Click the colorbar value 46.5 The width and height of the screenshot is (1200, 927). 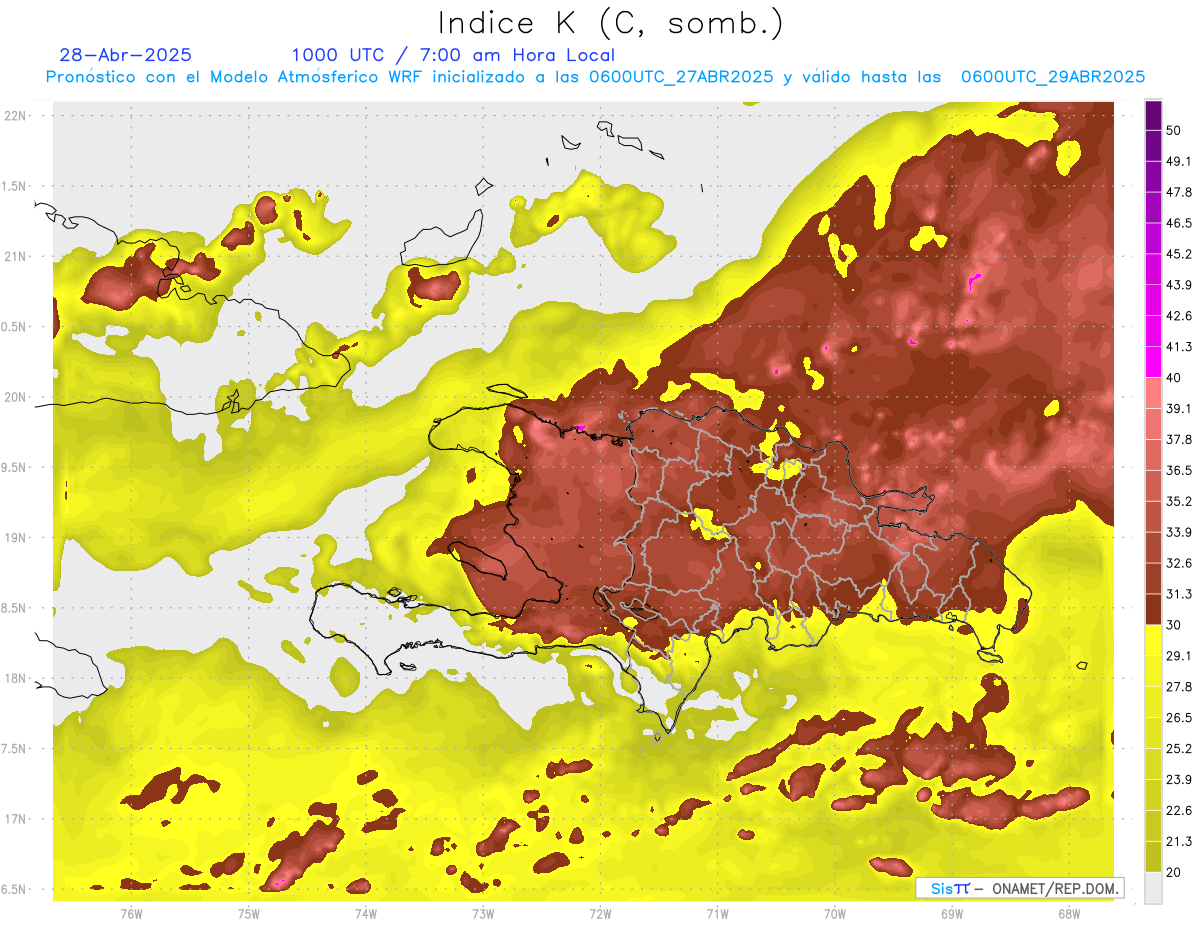1179,223
